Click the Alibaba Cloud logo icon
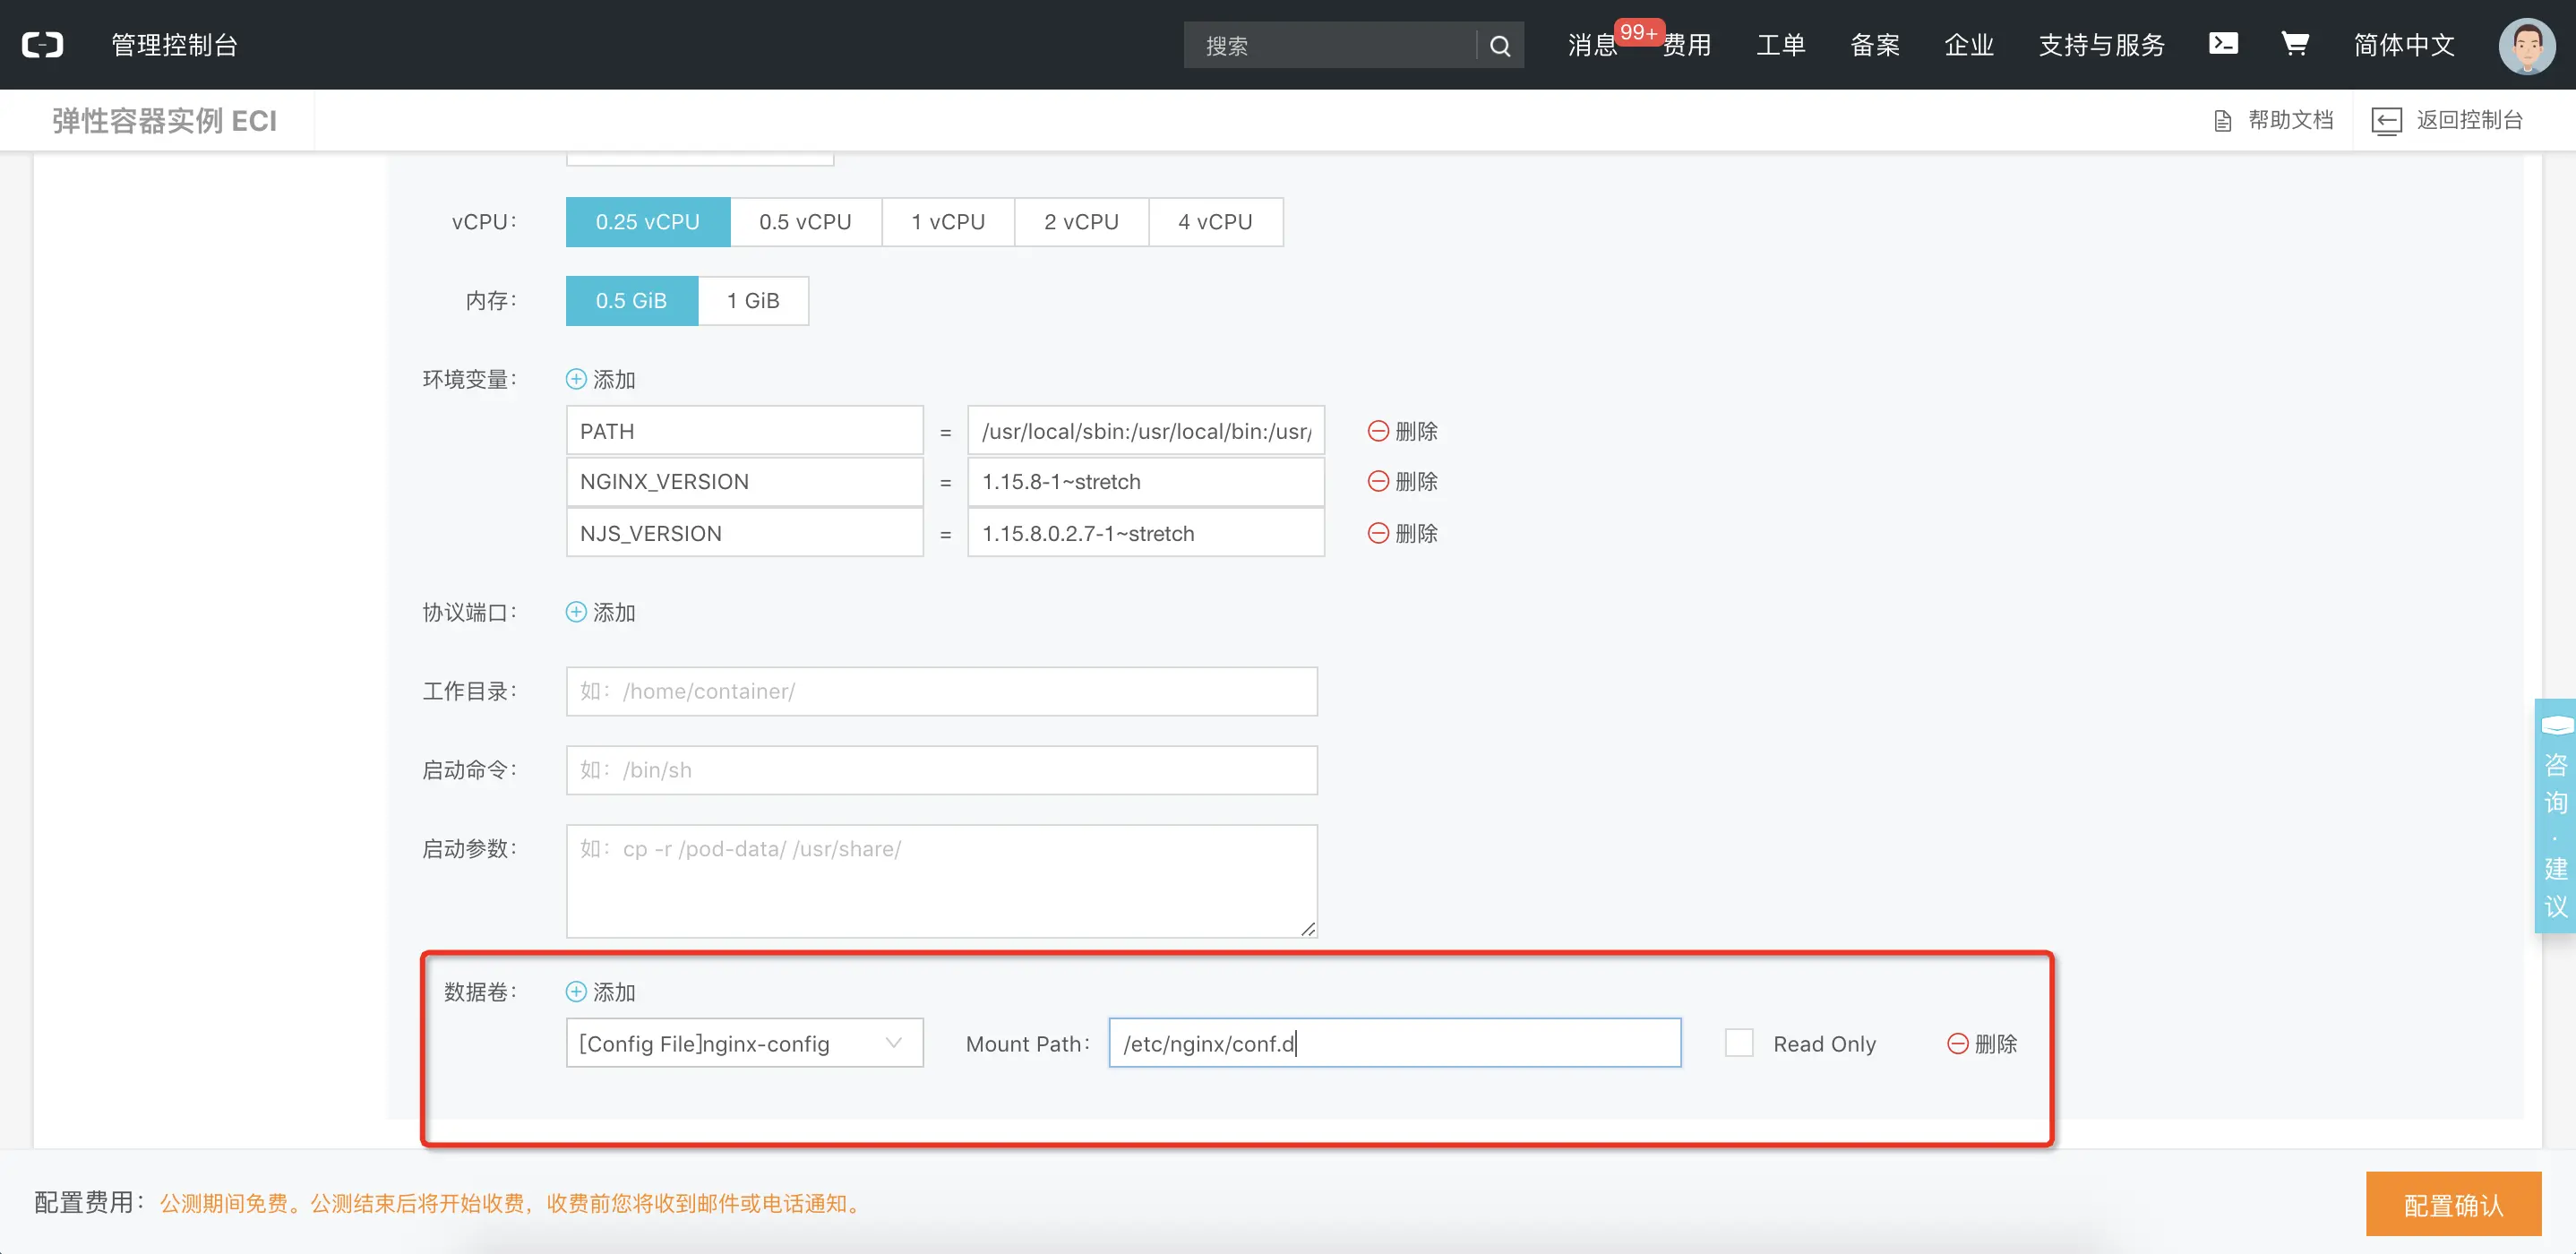2576x1254 pixels. click(x=42, y=45)
